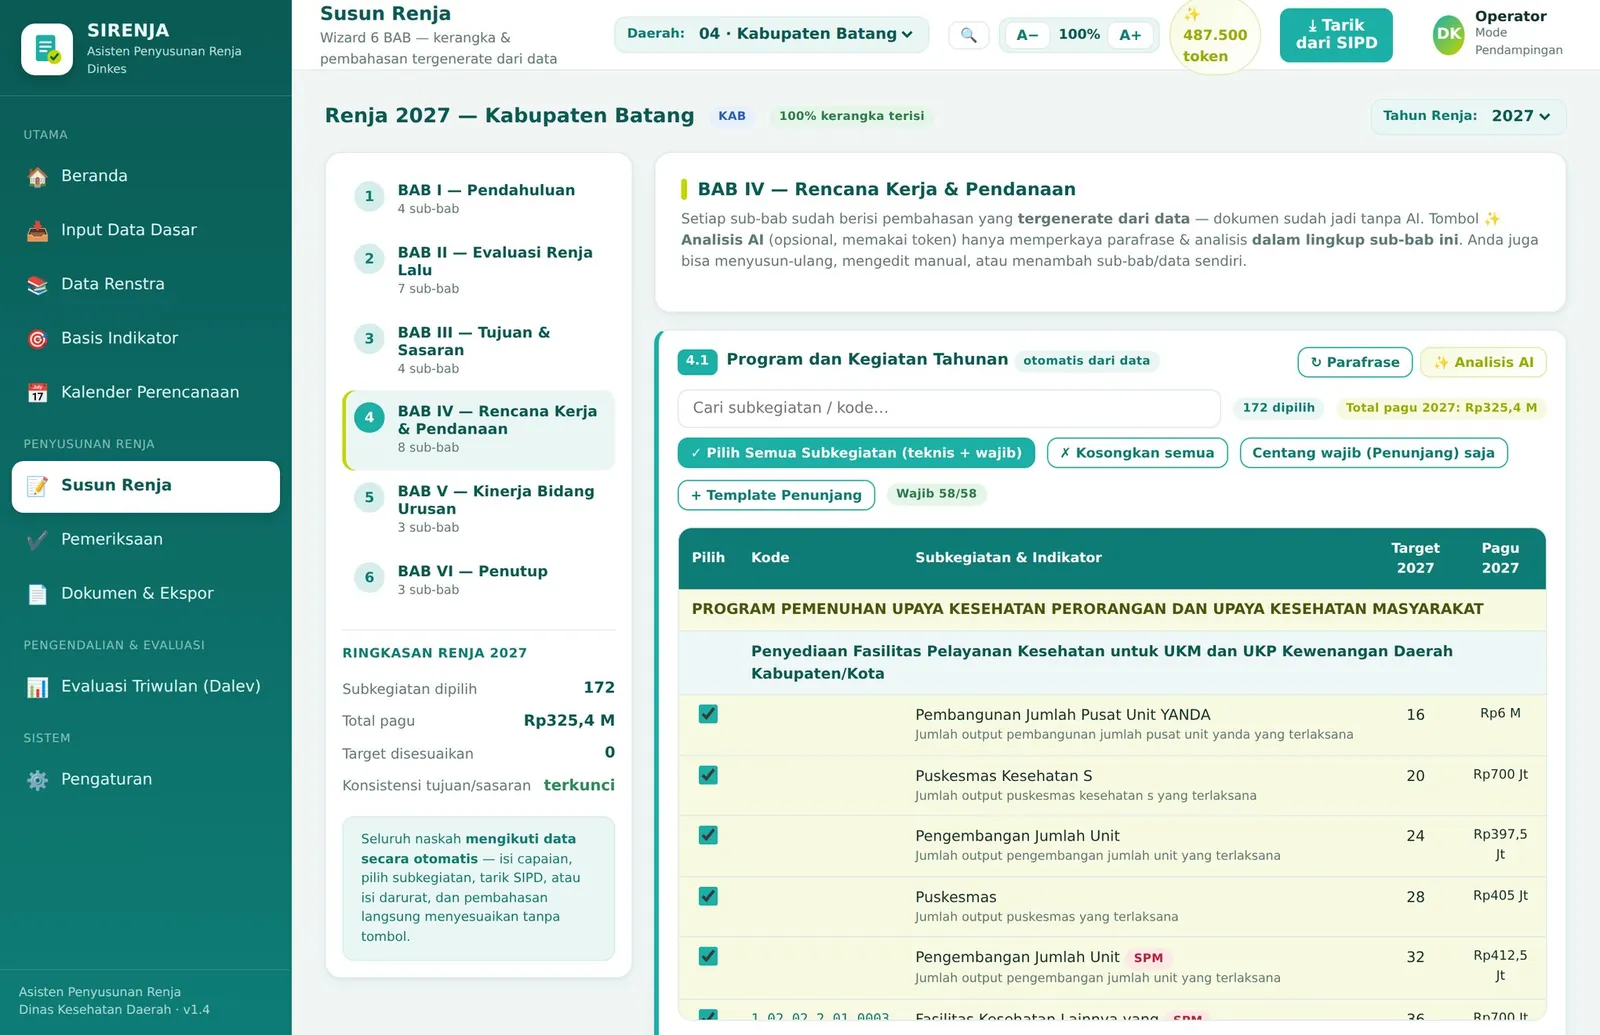
Task: Open BAB I — Pendahuluan step
Action: [x=478, y=198]
